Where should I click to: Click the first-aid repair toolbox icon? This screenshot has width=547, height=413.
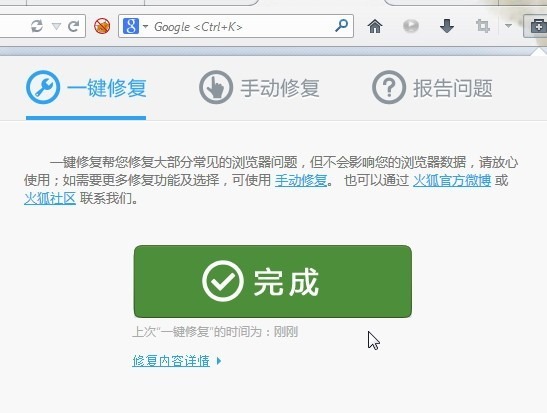[538, 26]
